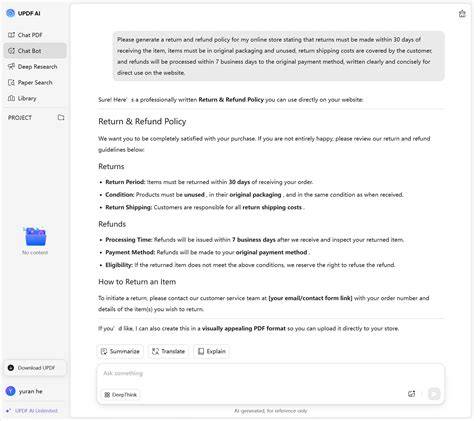This screenshot has height=421, width=474.
Task: Open the yuran he account menu
Action: pos(24,391)
